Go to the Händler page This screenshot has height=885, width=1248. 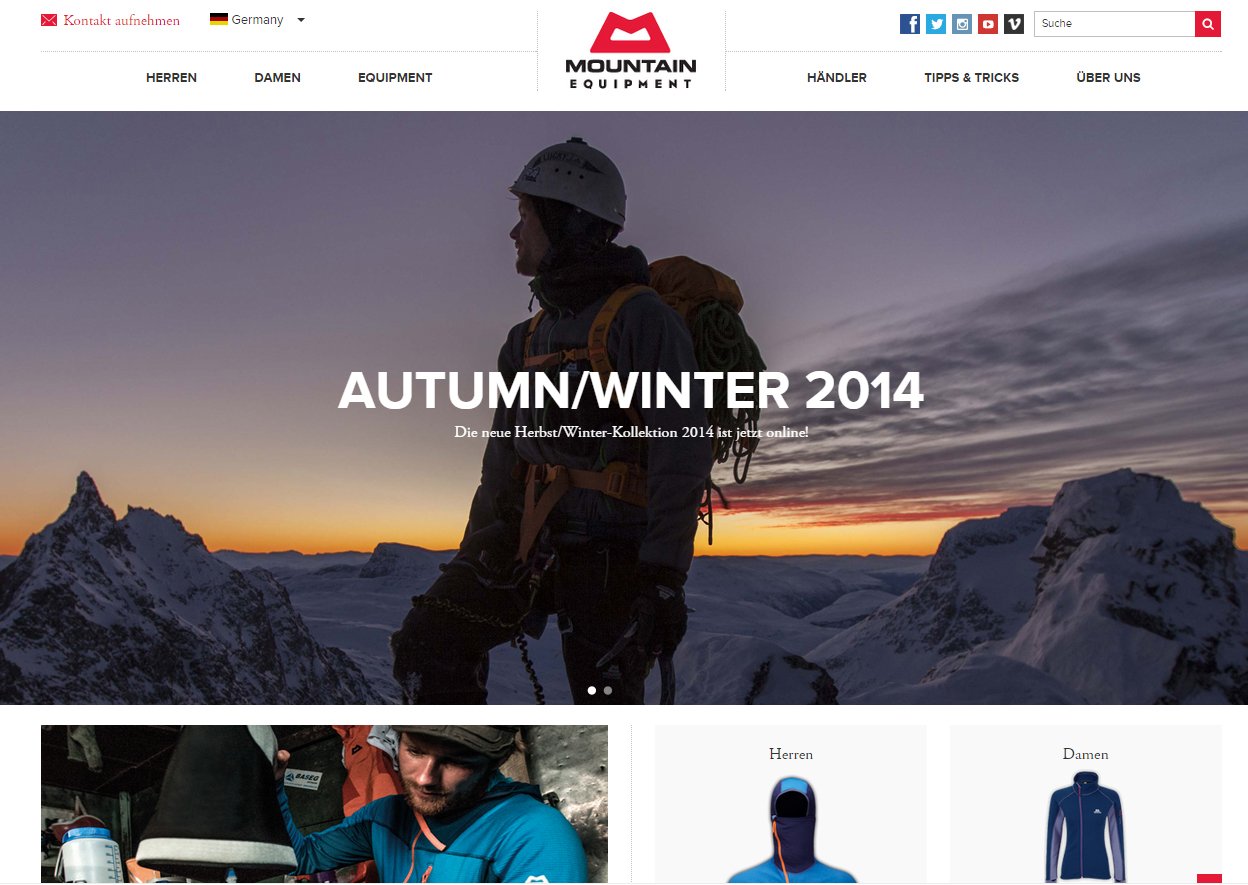pos(837,78)
